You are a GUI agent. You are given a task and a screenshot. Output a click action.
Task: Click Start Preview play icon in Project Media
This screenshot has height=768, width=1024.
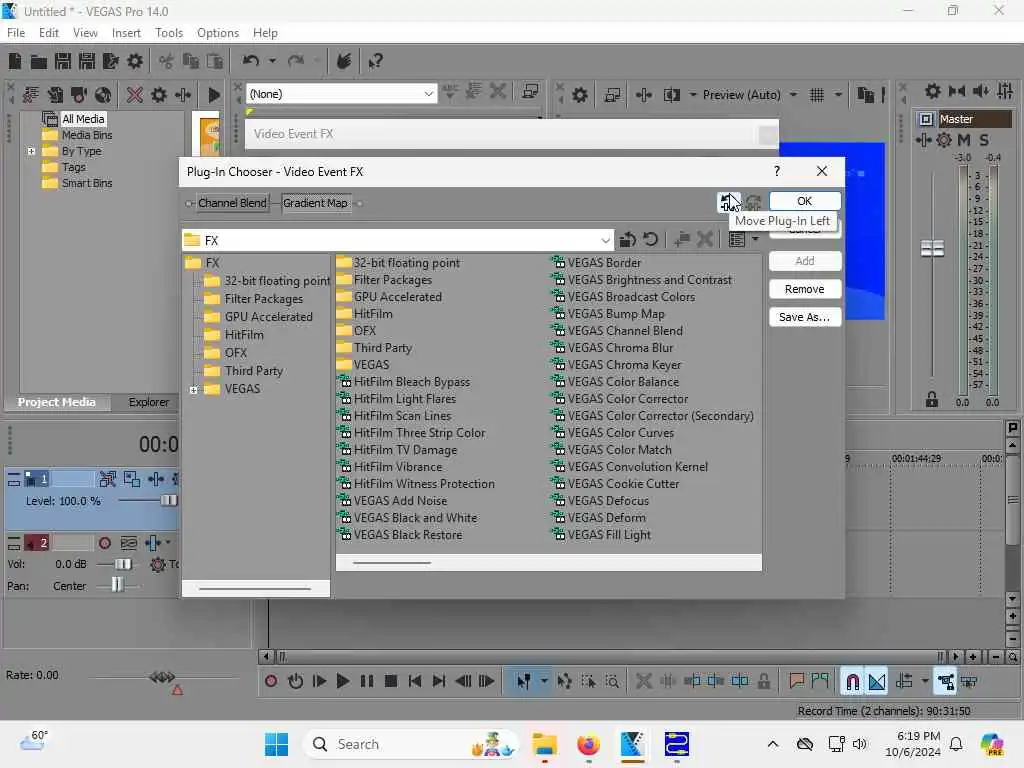tap(214, 95)
